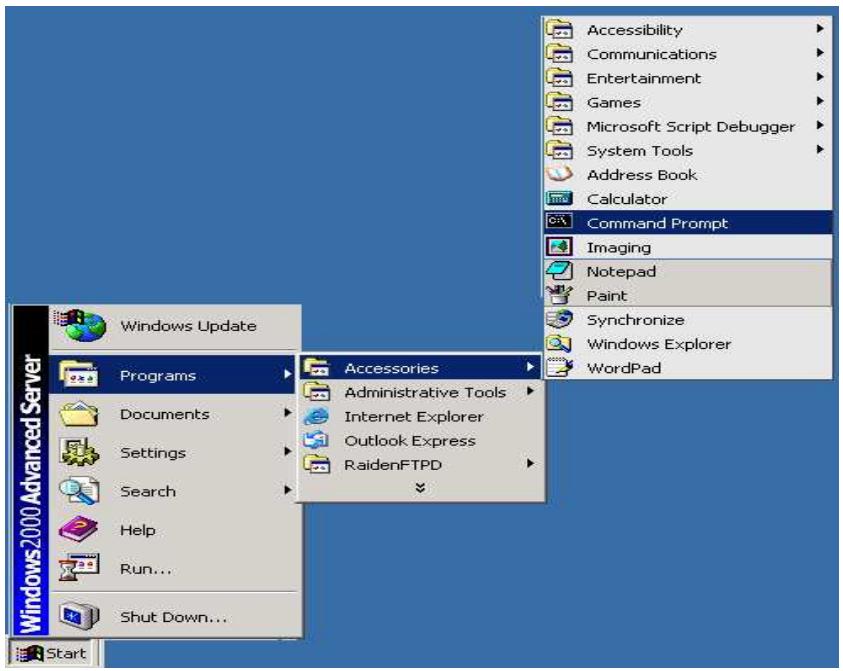Select the Synchronize menu label
843x671 pixels.
click(635, 320)
